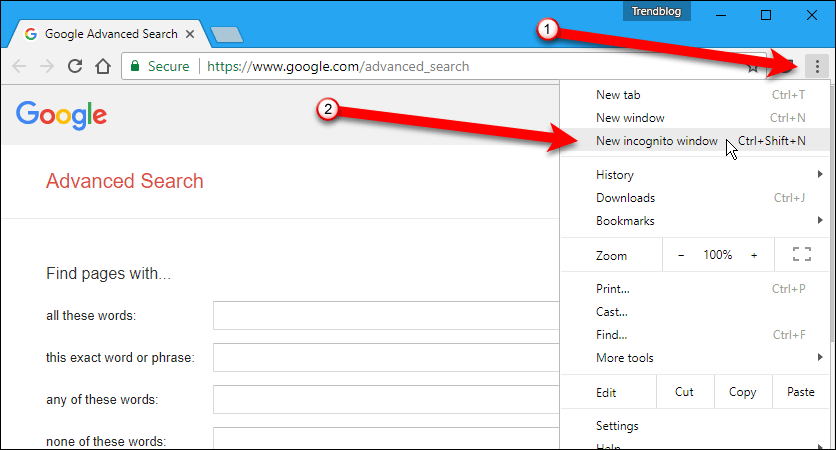Click the browser back arrow
Viewport: 836px width, 450px height.
click(x=19, y=66)
